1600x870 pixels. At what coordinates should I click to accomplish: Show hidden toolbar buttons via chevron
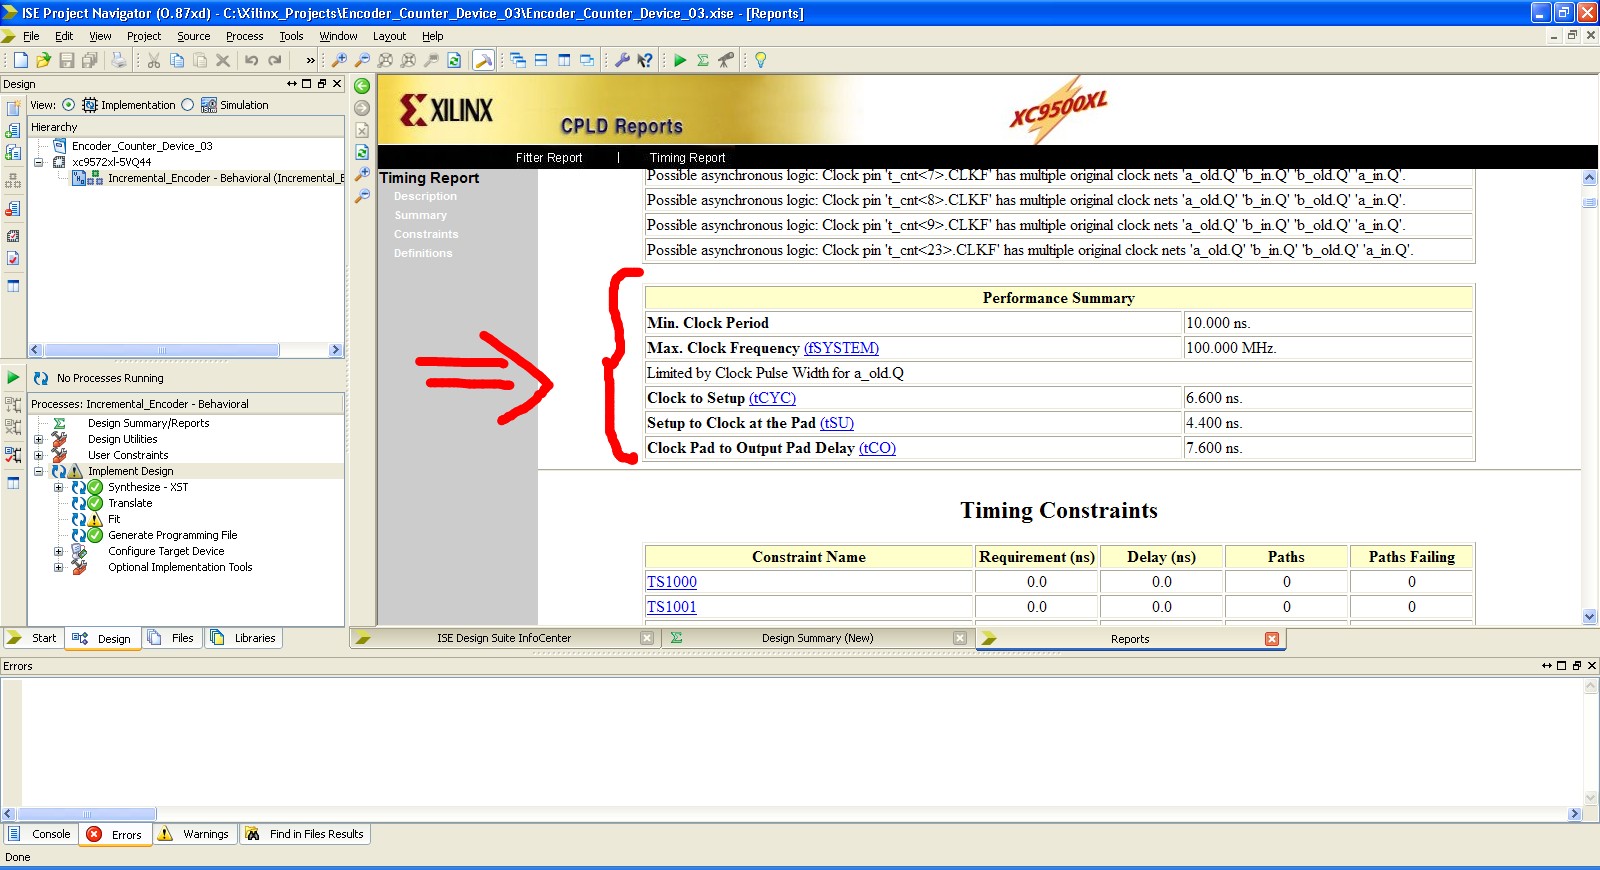[x=310, y=60]
